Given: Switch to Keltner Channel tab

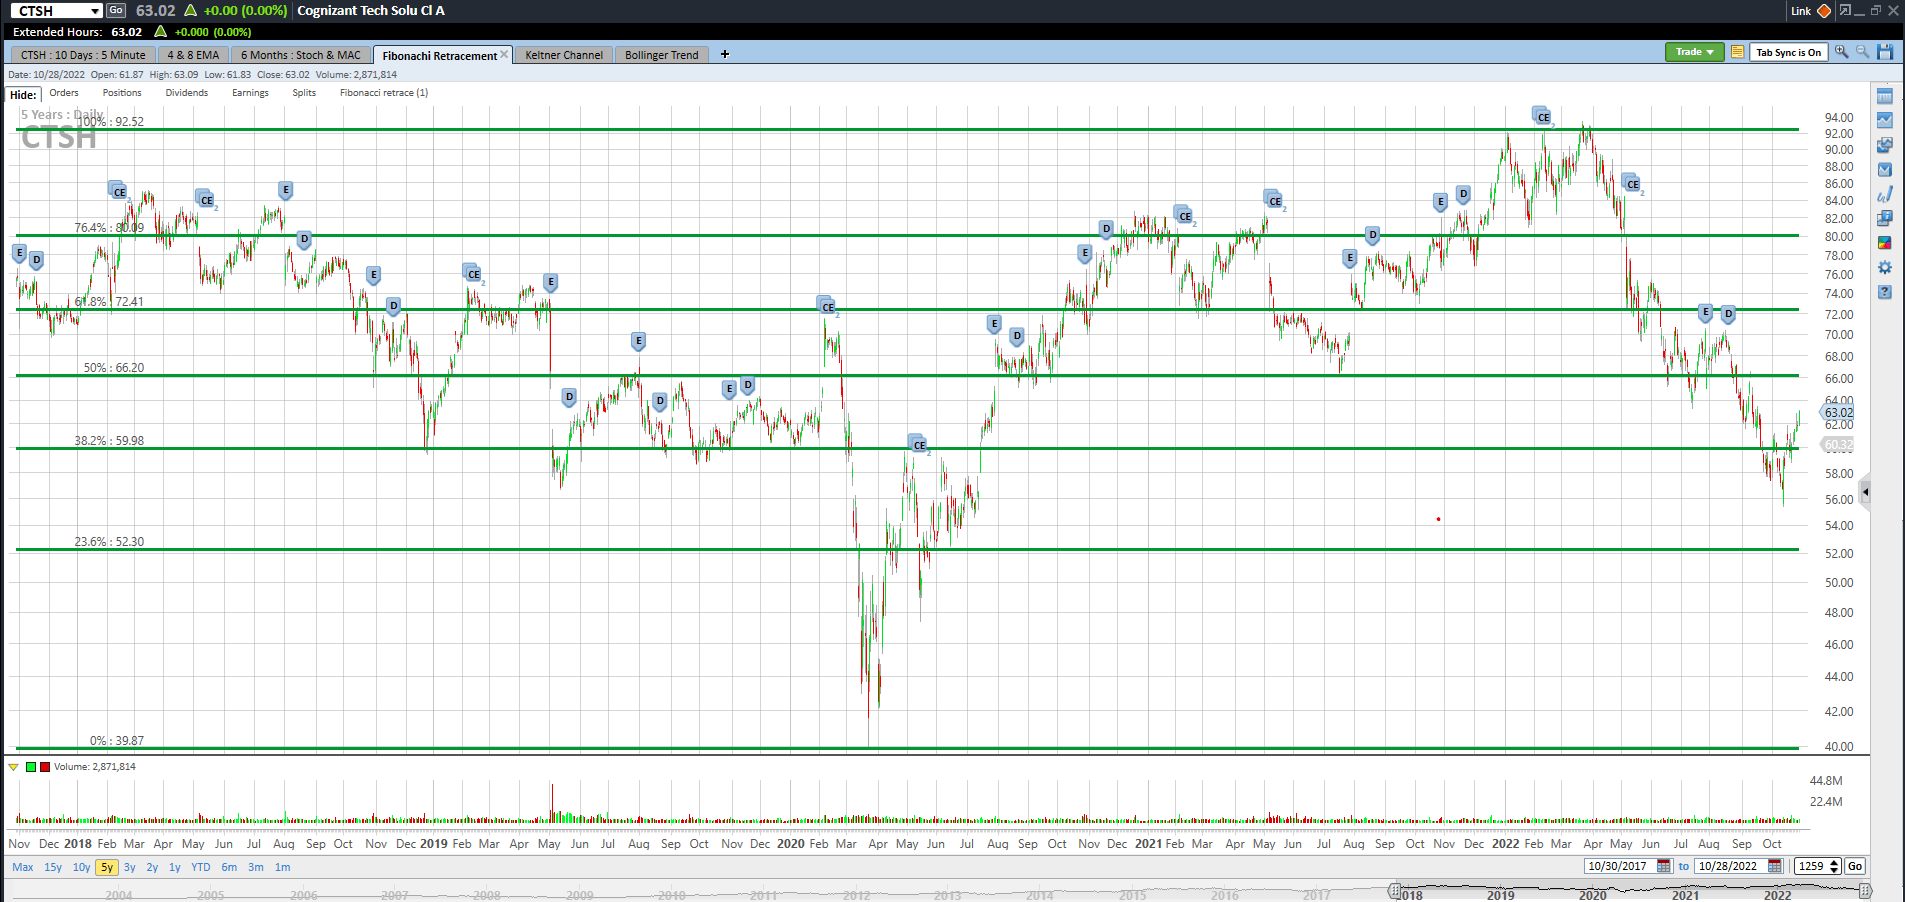Looking at the screenshot, I should pyautogui.click(x=564, y=55).
